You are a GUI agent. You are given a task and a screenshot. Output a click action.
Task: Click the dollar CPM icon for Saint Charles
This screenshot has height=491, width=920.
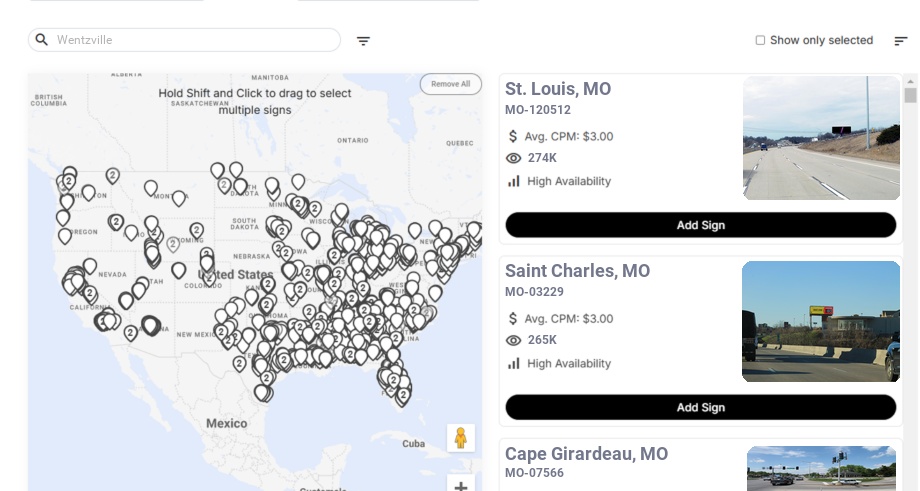[513, 319]
